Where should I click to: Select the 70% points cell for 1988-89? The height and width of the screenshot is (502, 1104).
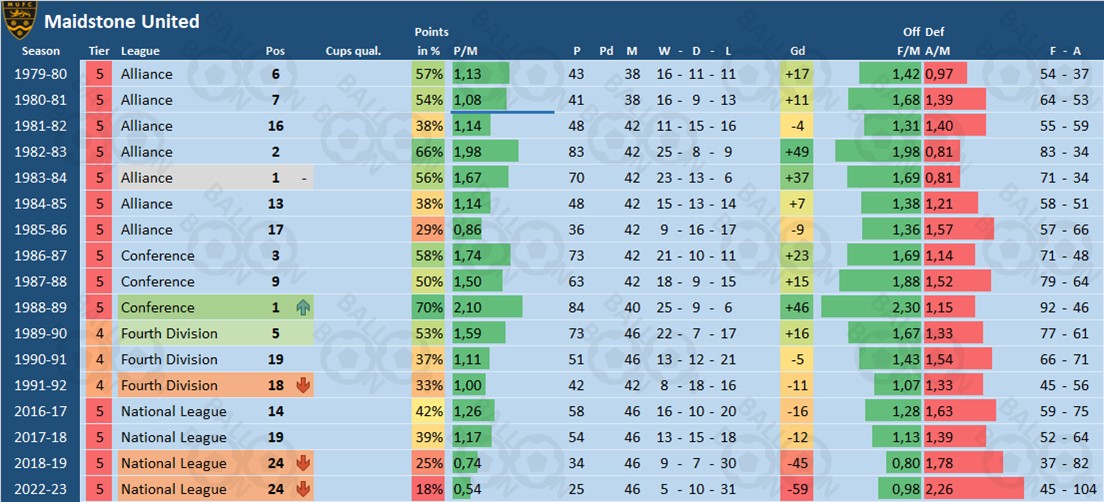428,308
